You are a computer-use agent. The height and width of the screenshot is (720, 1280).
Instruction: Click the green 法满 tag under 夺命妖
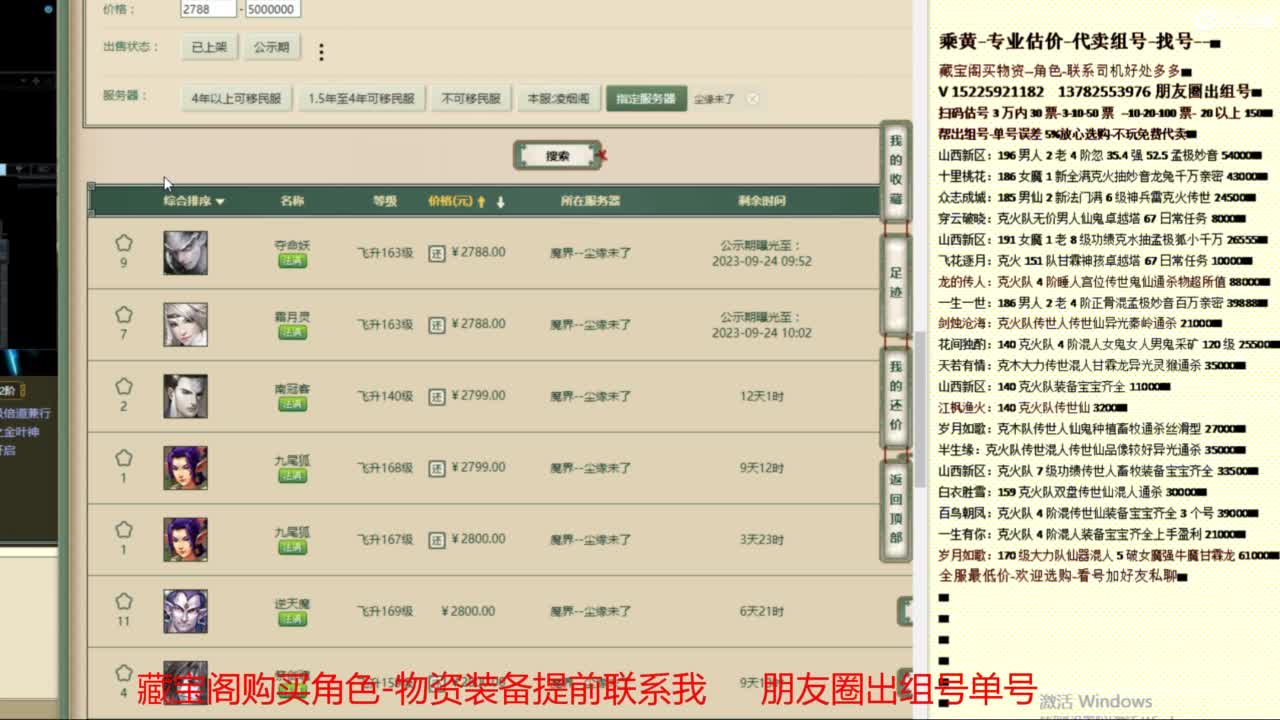pyautogui.click(x=292, y=261)
